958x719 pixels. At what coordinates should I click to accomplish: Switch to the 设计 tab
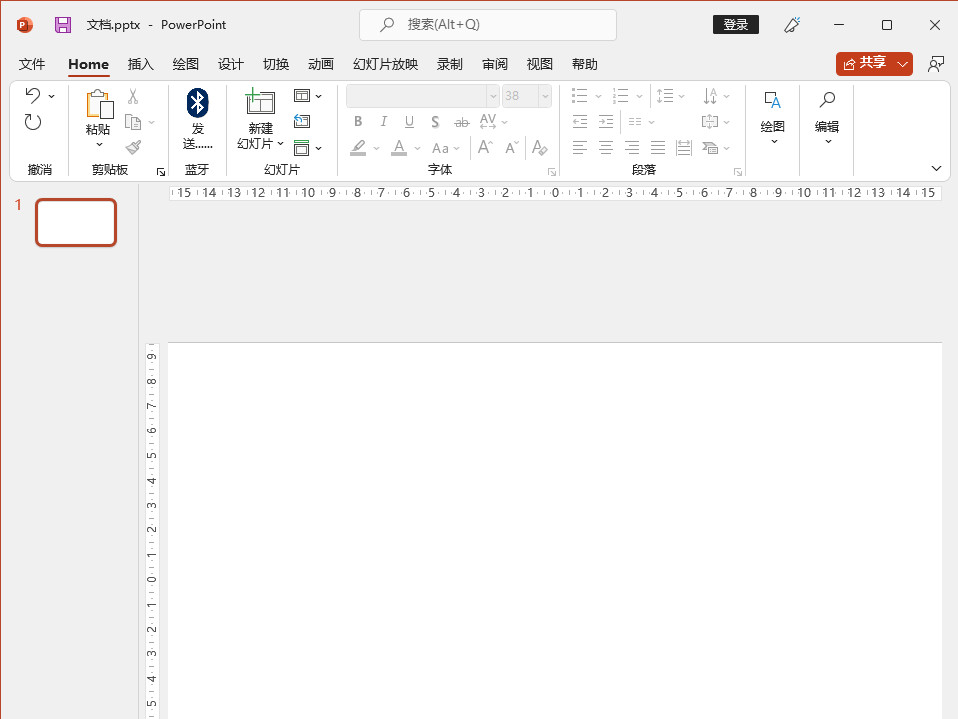231,64
